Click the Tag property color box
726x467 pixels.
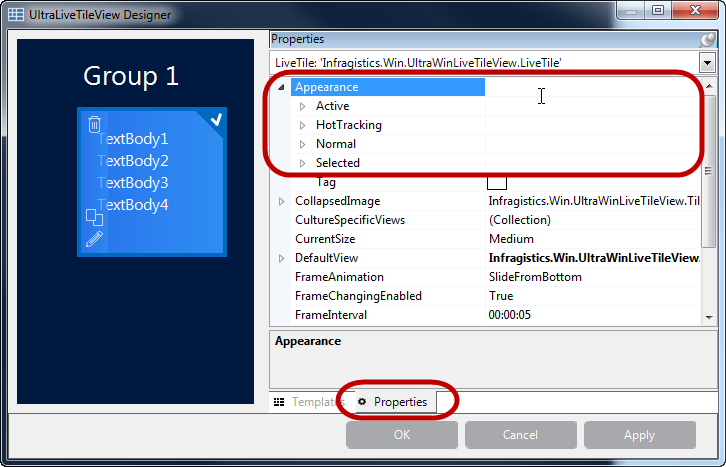click(497, 182)
